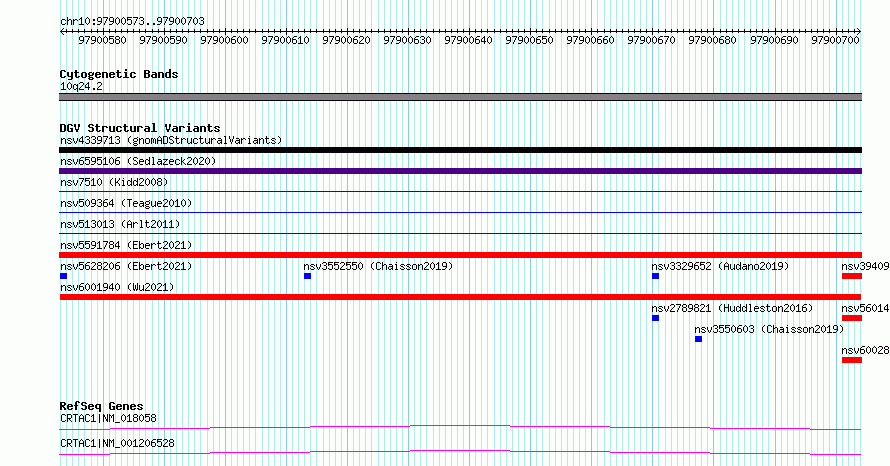Open the CRTAC1|NM_018058 transcript label
890x466 pixels.
tap(108, 418)
